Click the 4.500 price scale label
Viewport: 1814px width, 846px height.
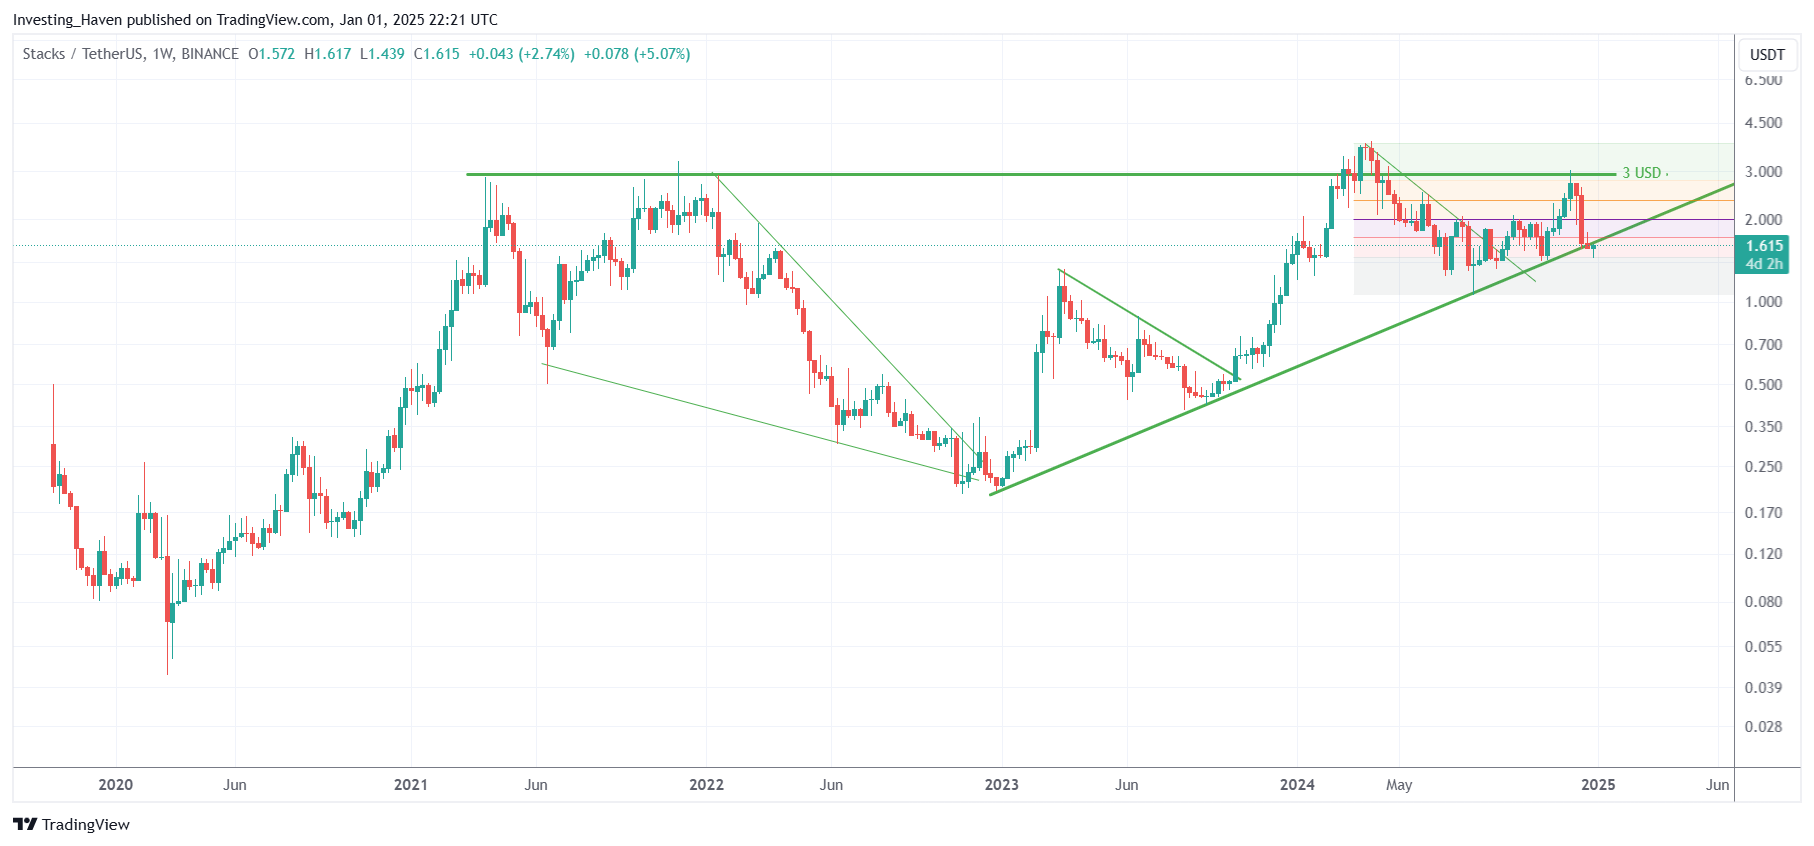[x=1763, y=123]
